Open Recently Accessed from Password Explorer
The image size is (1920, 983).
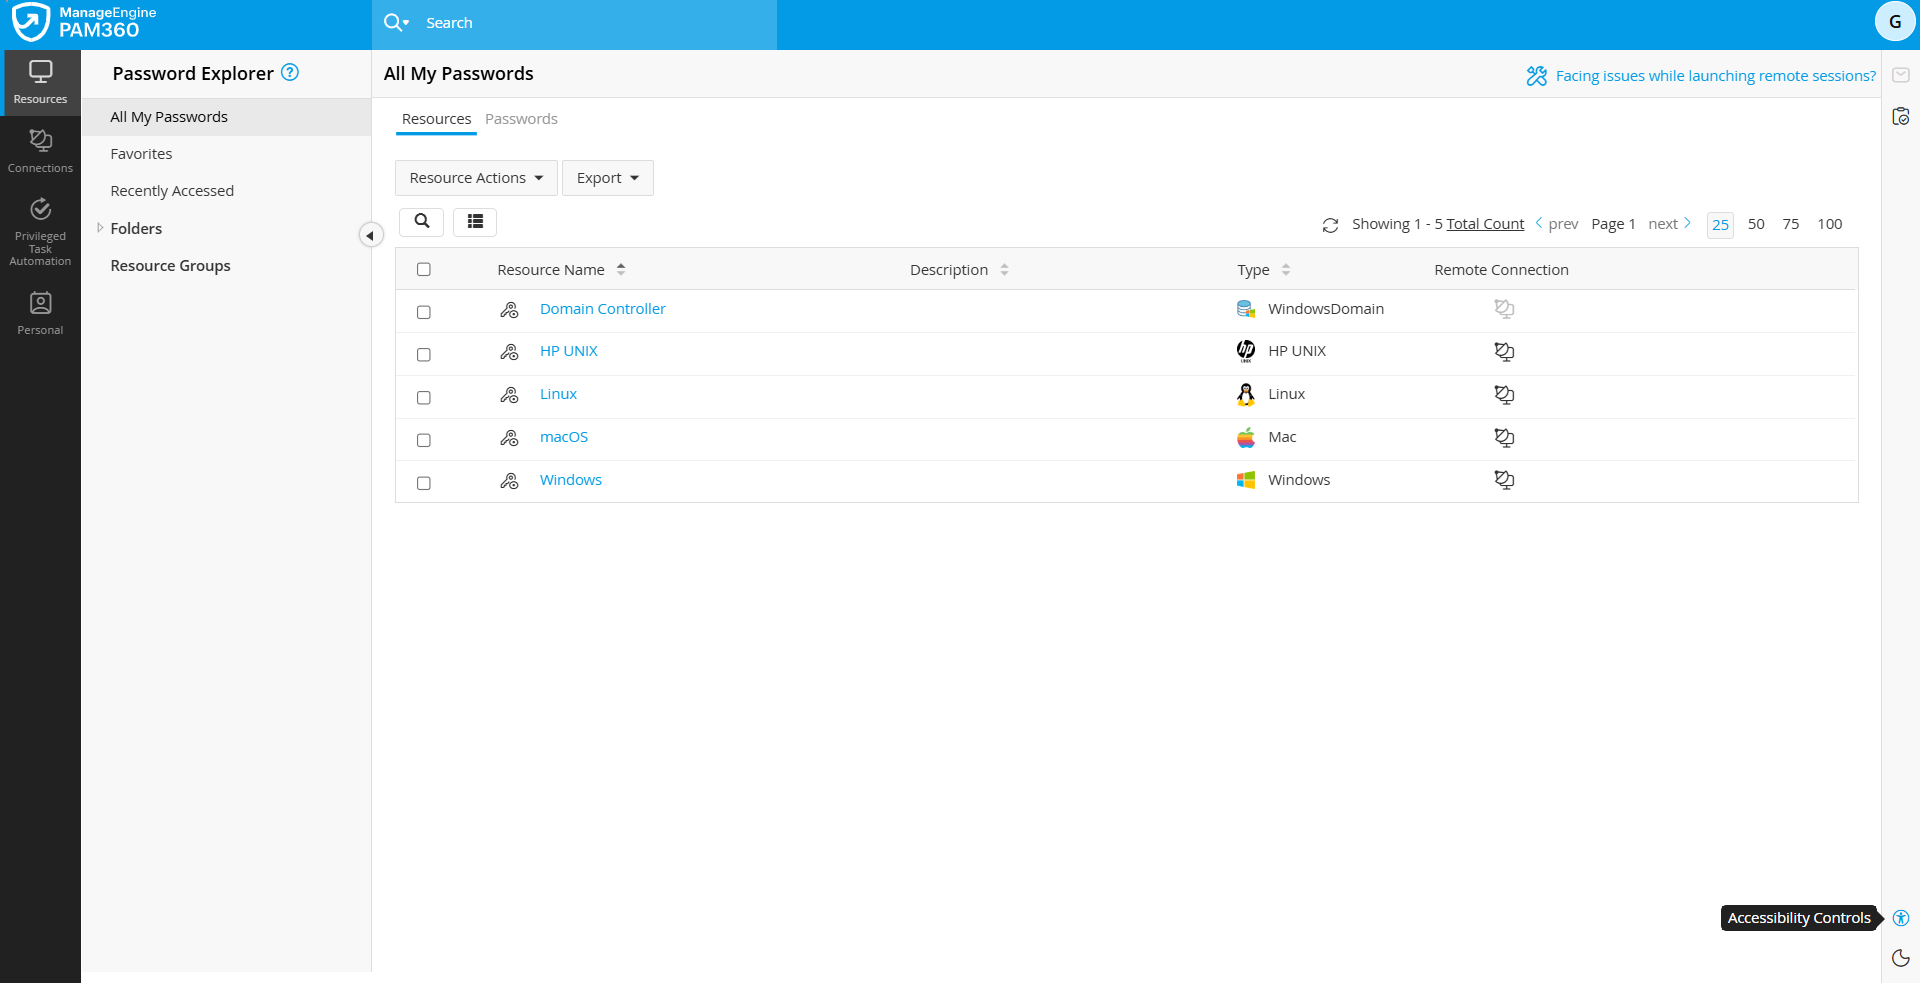click(172, 190)
